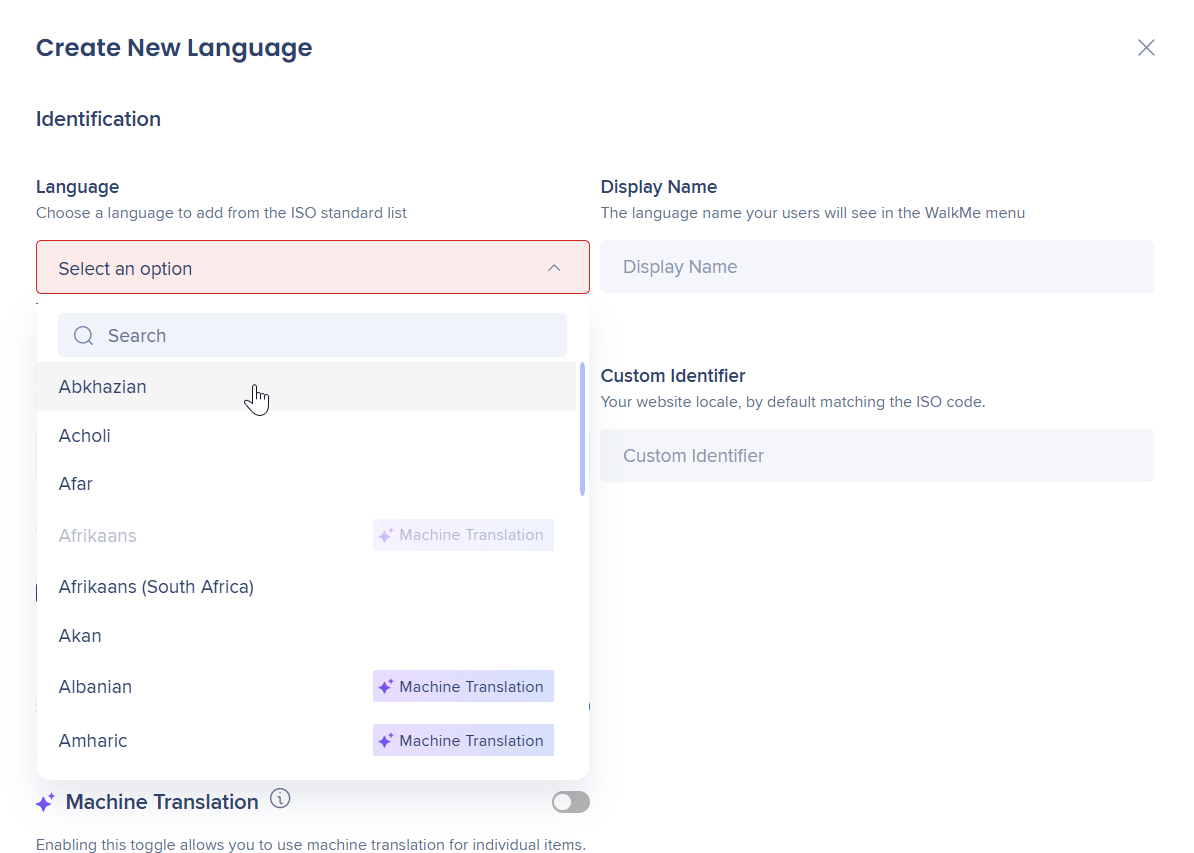Click into the Display Name field
The width and height of the screenshot is (1194, 853).
[x=876, y=267]
